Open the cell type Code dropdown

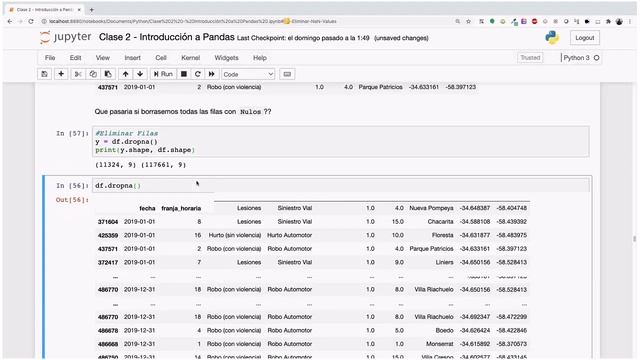[248, 74]
